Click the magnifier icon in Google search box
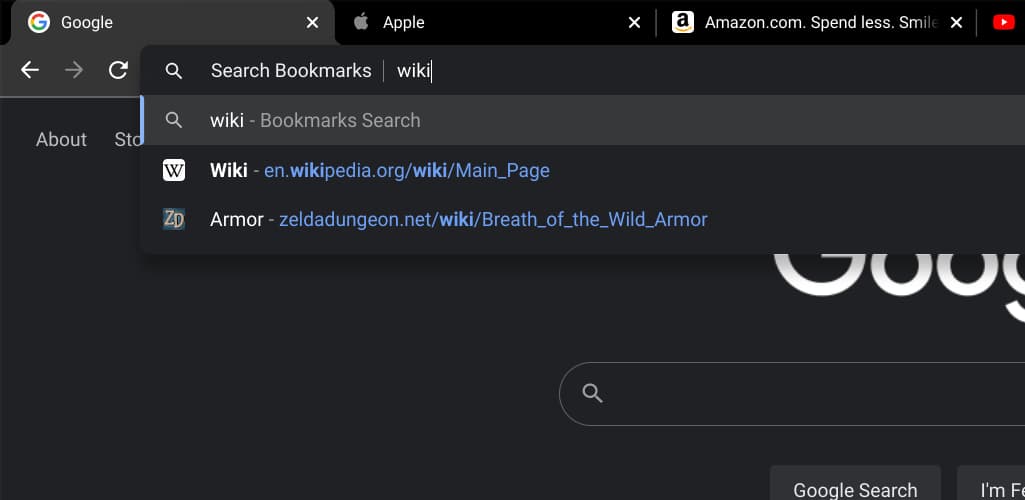The width and height of the screenshot is (1025, 500). pos(593,393)
